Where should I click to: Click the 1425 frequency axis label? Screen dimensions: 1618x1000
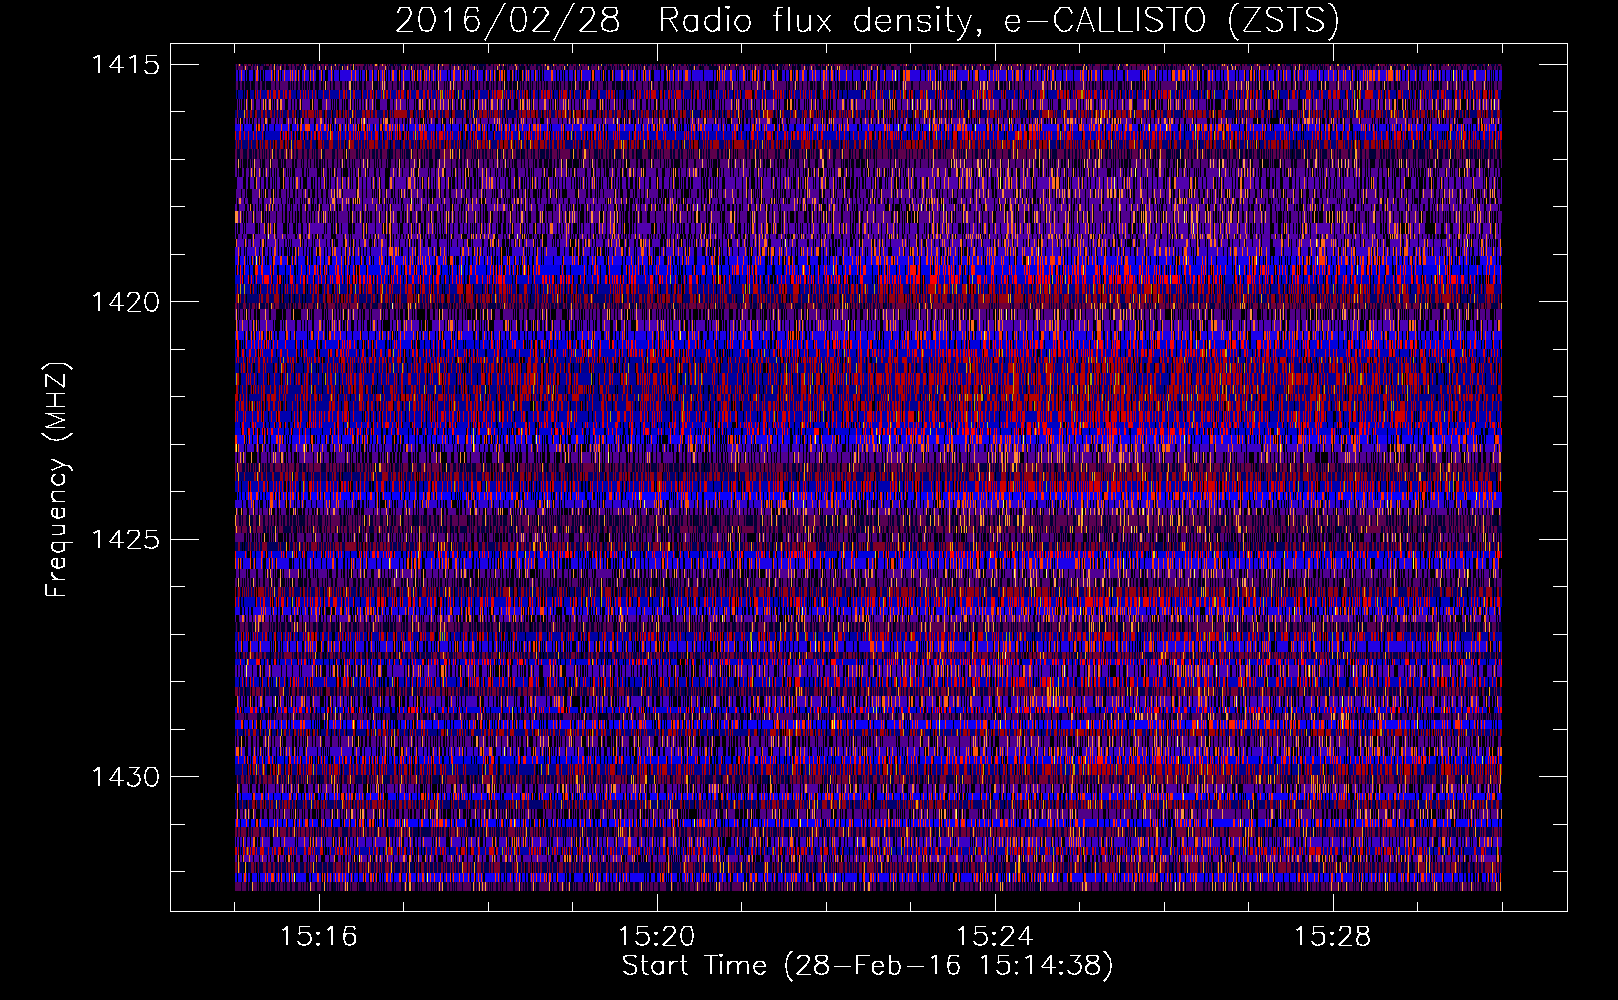point(126,540)
